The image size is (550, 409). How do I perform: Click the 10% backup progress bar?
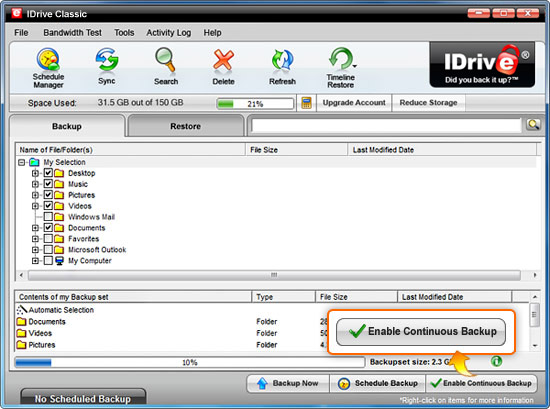[x=189, y=362]
